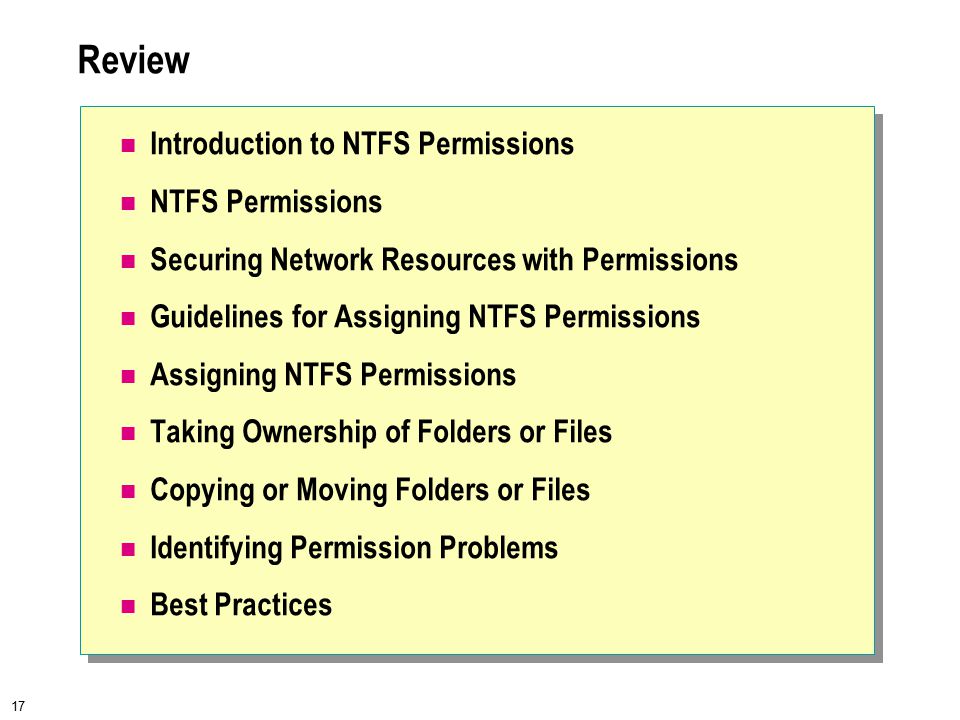This screenshot has width=960, height=720.
Task: Click the bullet square before Securing Network Resources
Action: tap(128, 261)
